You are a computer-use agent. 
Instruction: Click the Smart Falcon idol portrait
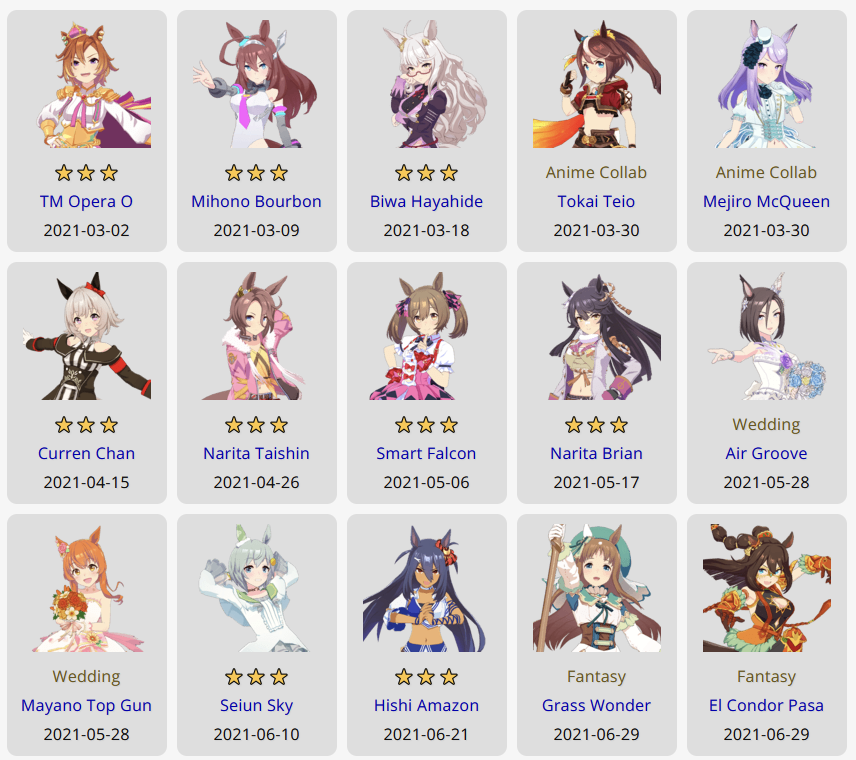point(426,336)
